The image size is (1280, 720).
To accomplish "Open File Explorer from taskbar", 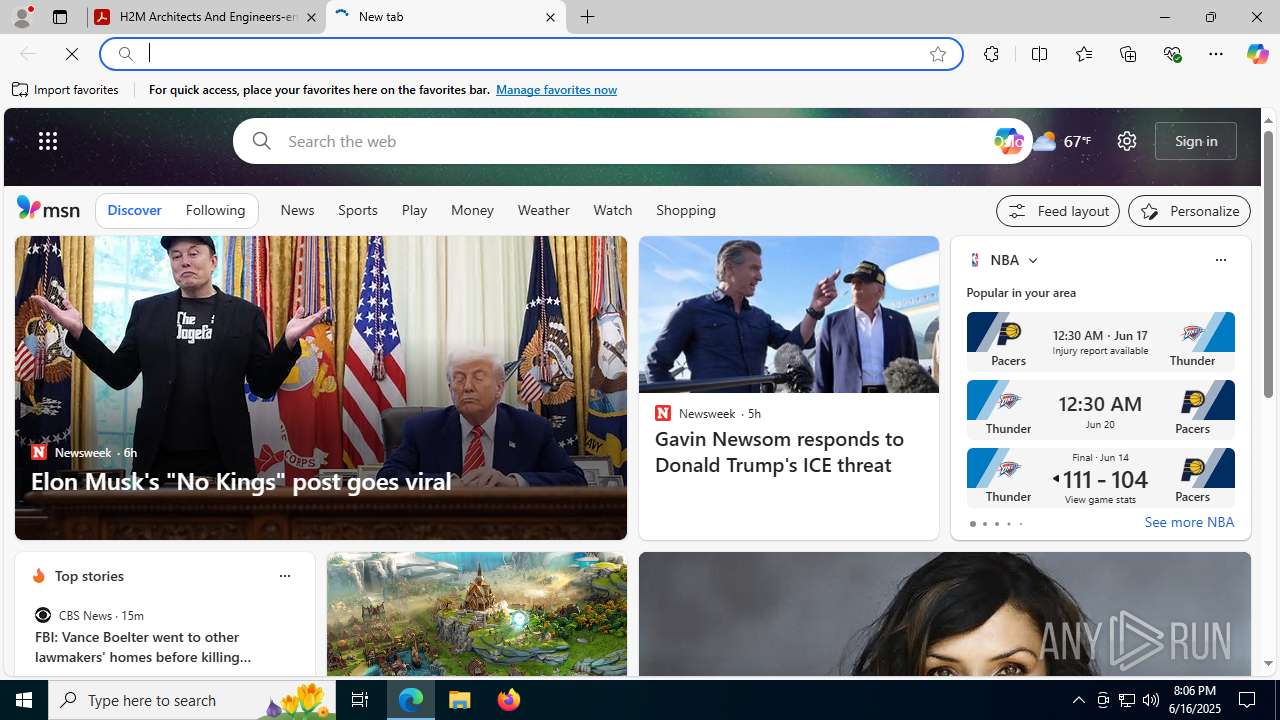I will (460, 700).
